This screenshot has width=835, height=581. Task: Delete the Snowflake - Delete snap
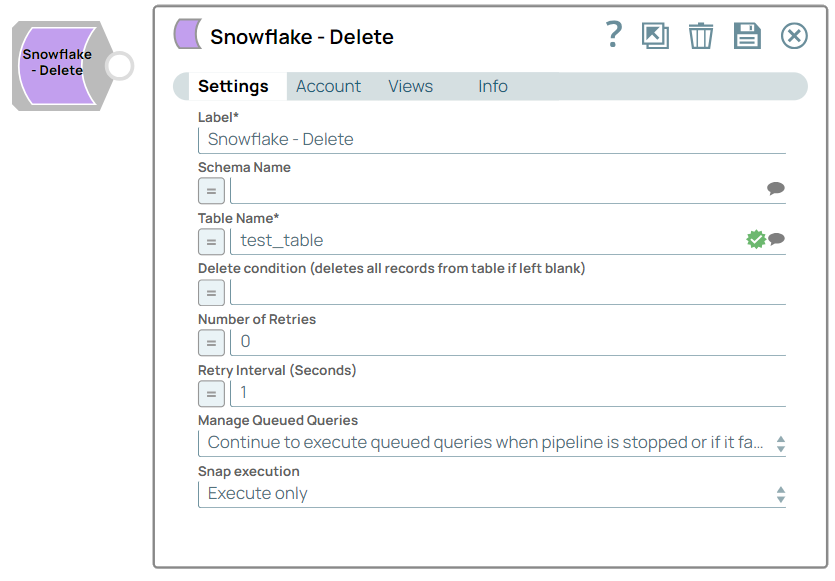coord(700,35)
